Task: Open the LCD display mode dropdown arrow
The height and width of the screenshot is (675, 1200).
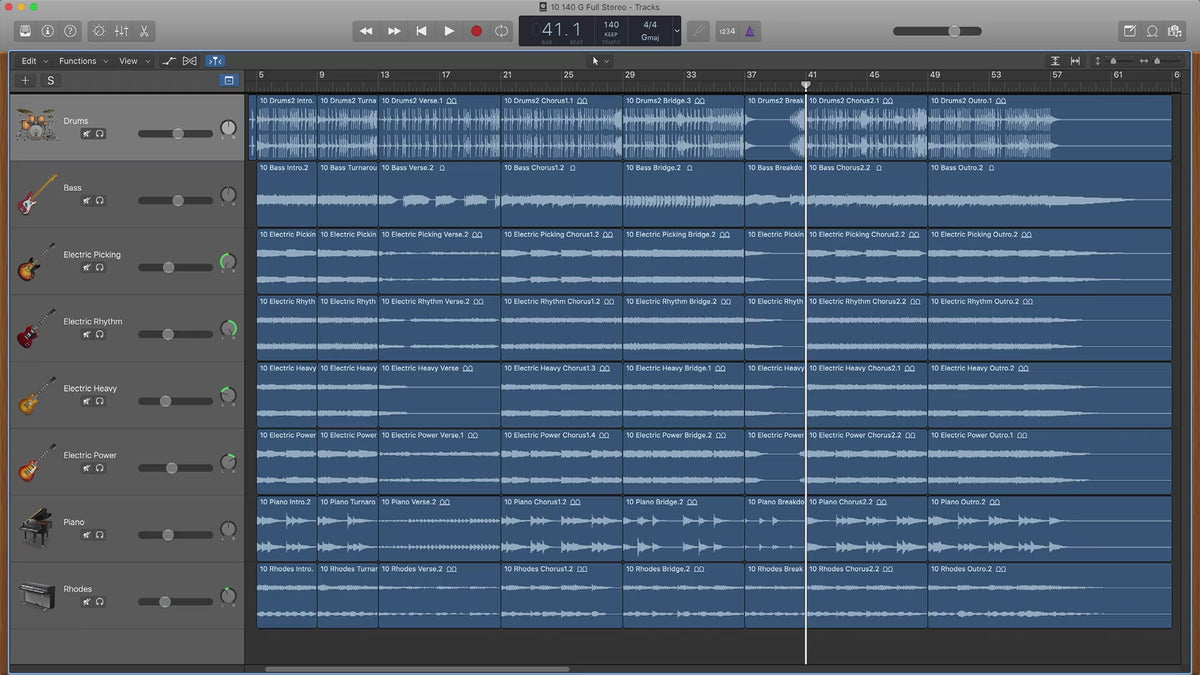Action: 677,31
